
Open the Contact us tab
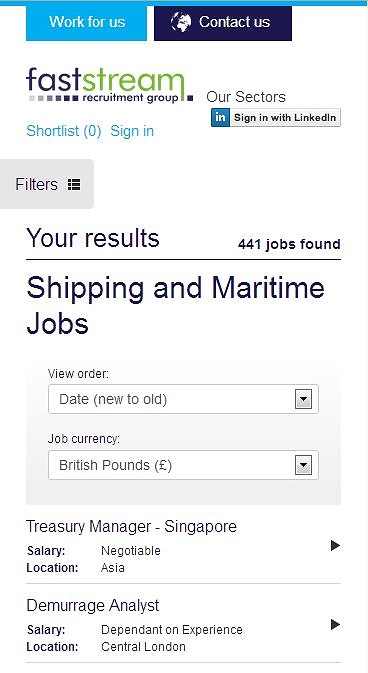(223, 22)
